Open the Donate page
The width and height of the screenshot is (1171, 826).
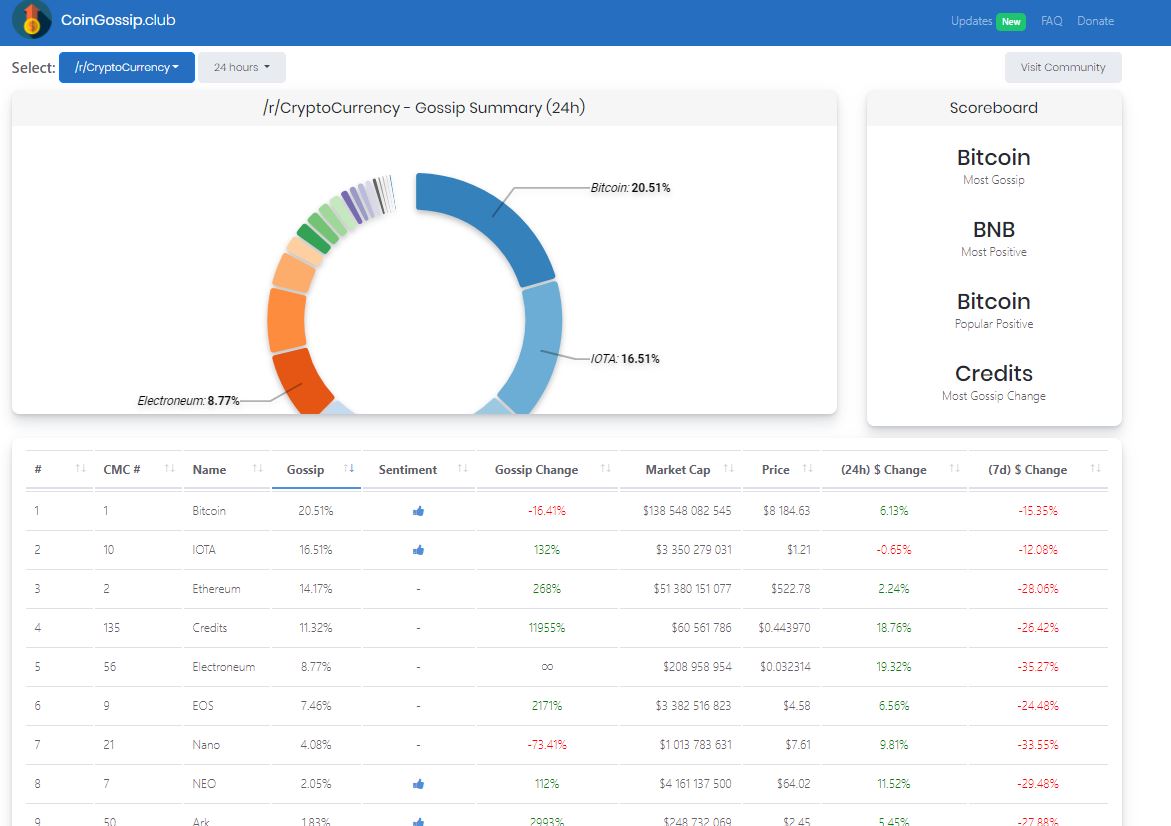[1096, 21]
